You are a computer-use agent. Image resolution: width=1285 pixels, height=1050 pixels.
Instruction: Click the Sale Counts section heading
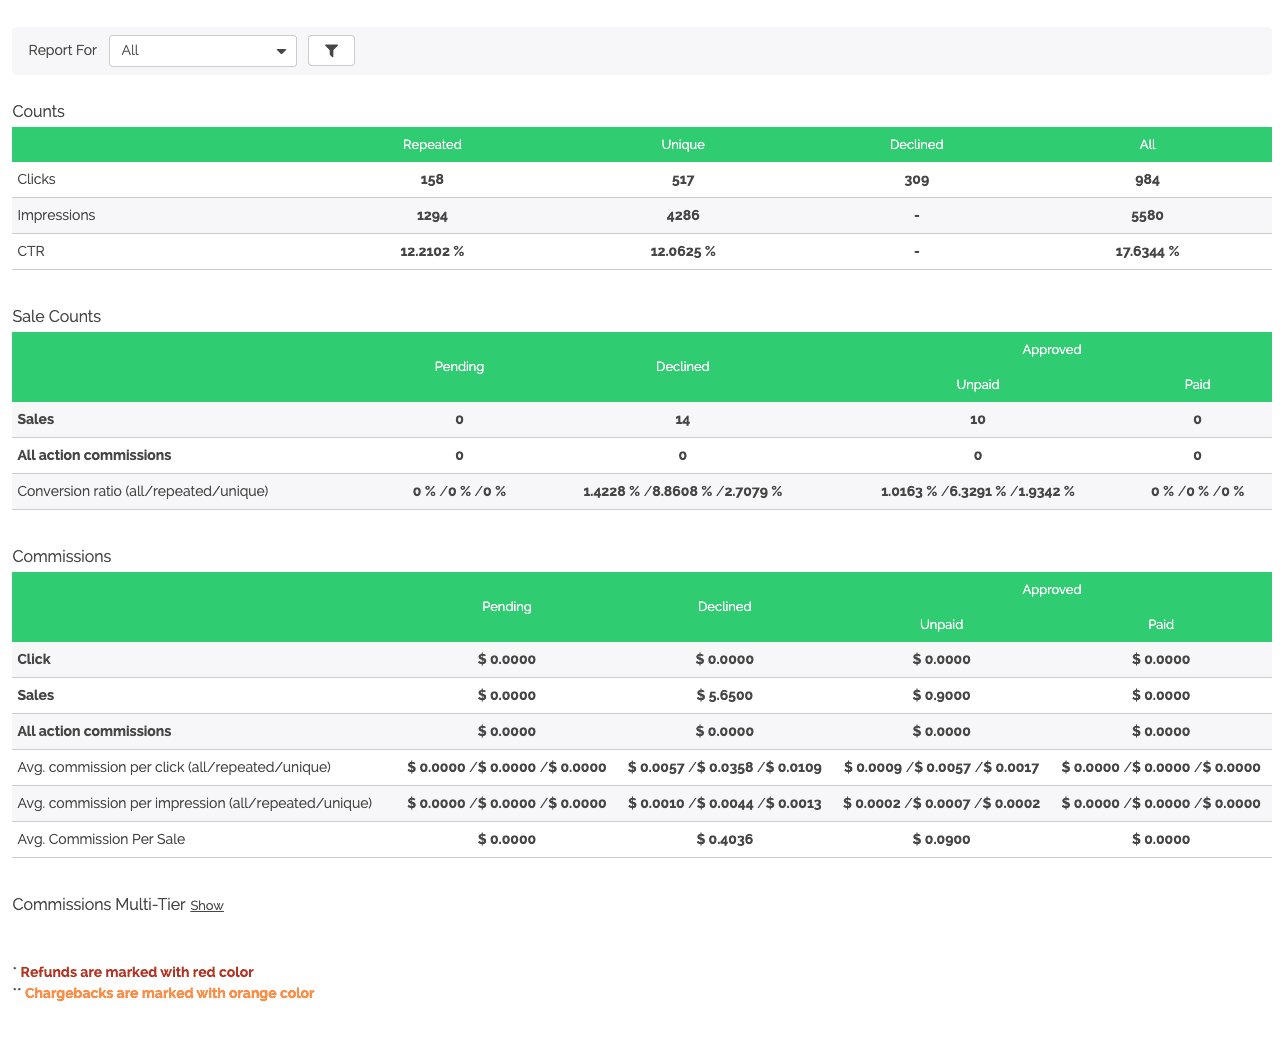click(57, 316)
